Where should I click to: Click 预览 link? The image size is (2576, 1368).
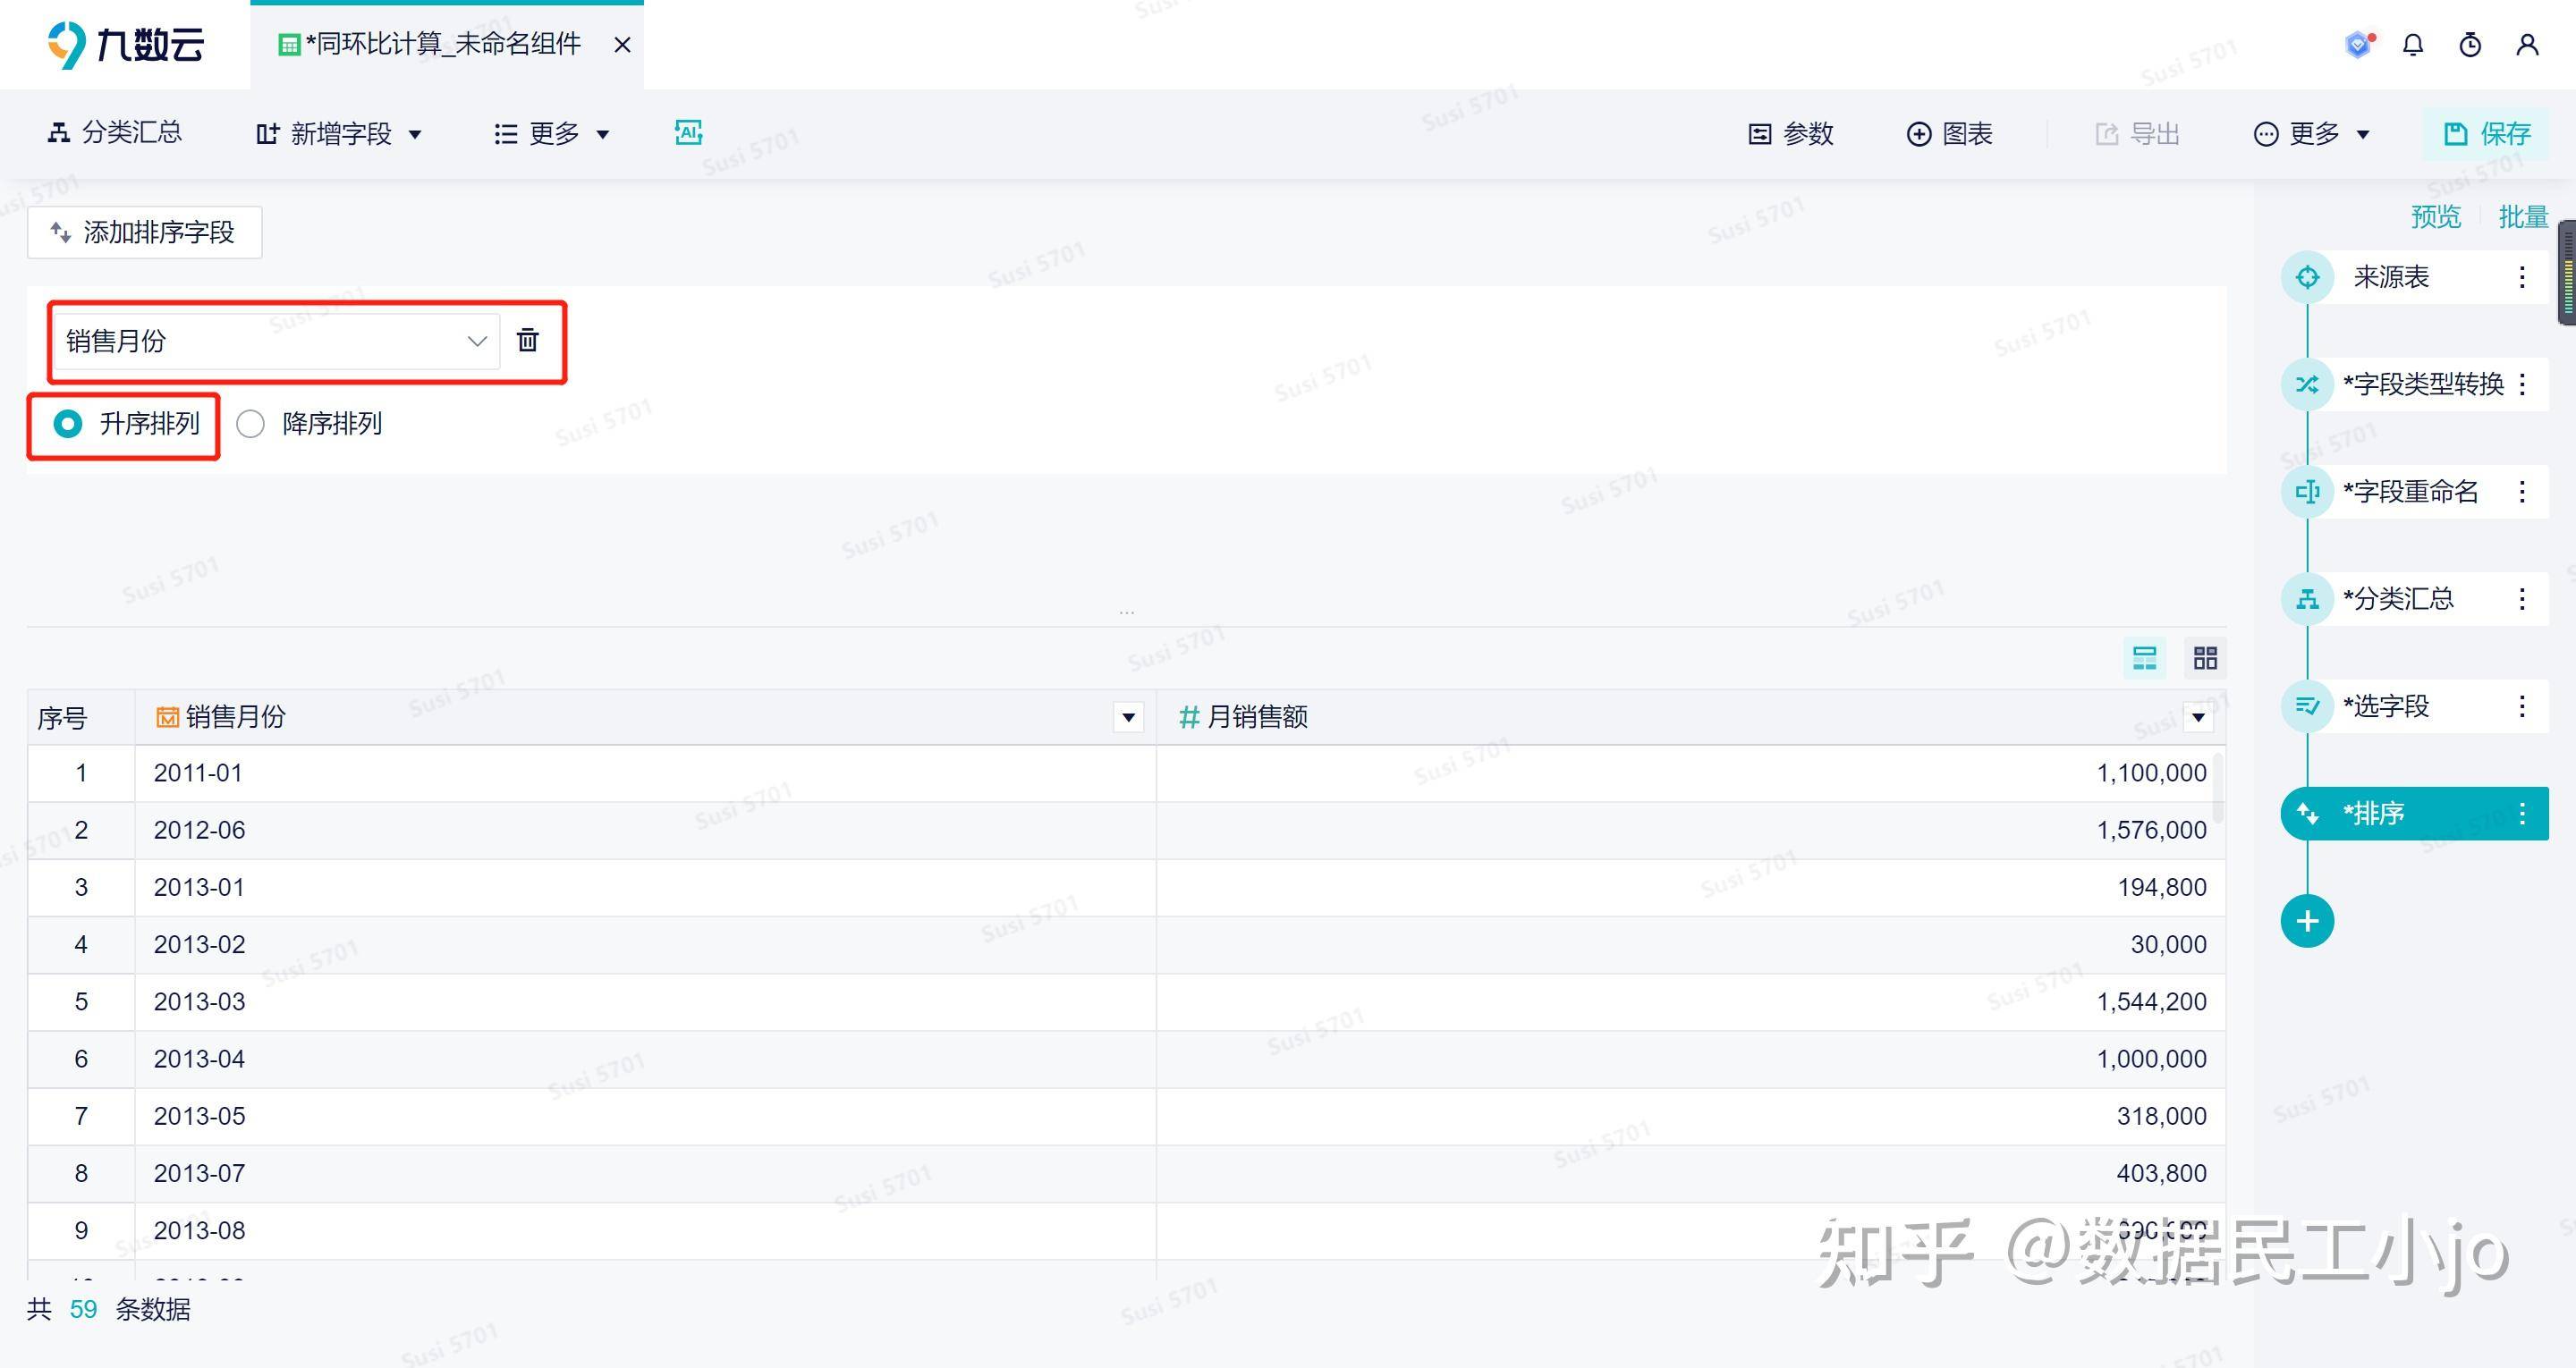click(2436, 217)
